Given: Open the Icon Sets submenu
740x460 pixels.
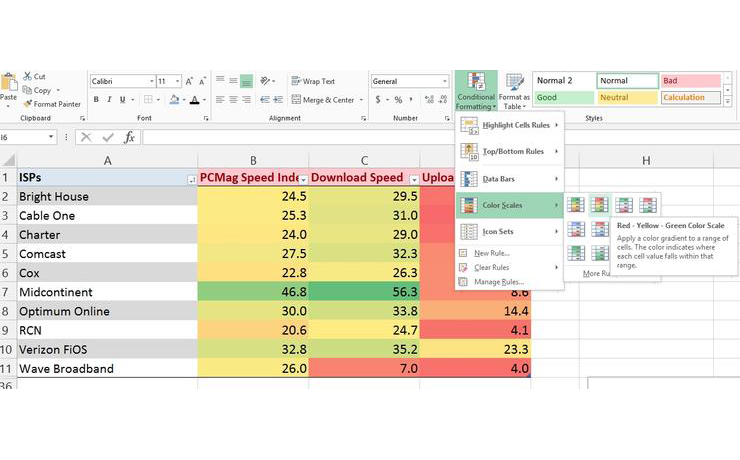Looking at the screenshot, I should (x=510, y=232).
